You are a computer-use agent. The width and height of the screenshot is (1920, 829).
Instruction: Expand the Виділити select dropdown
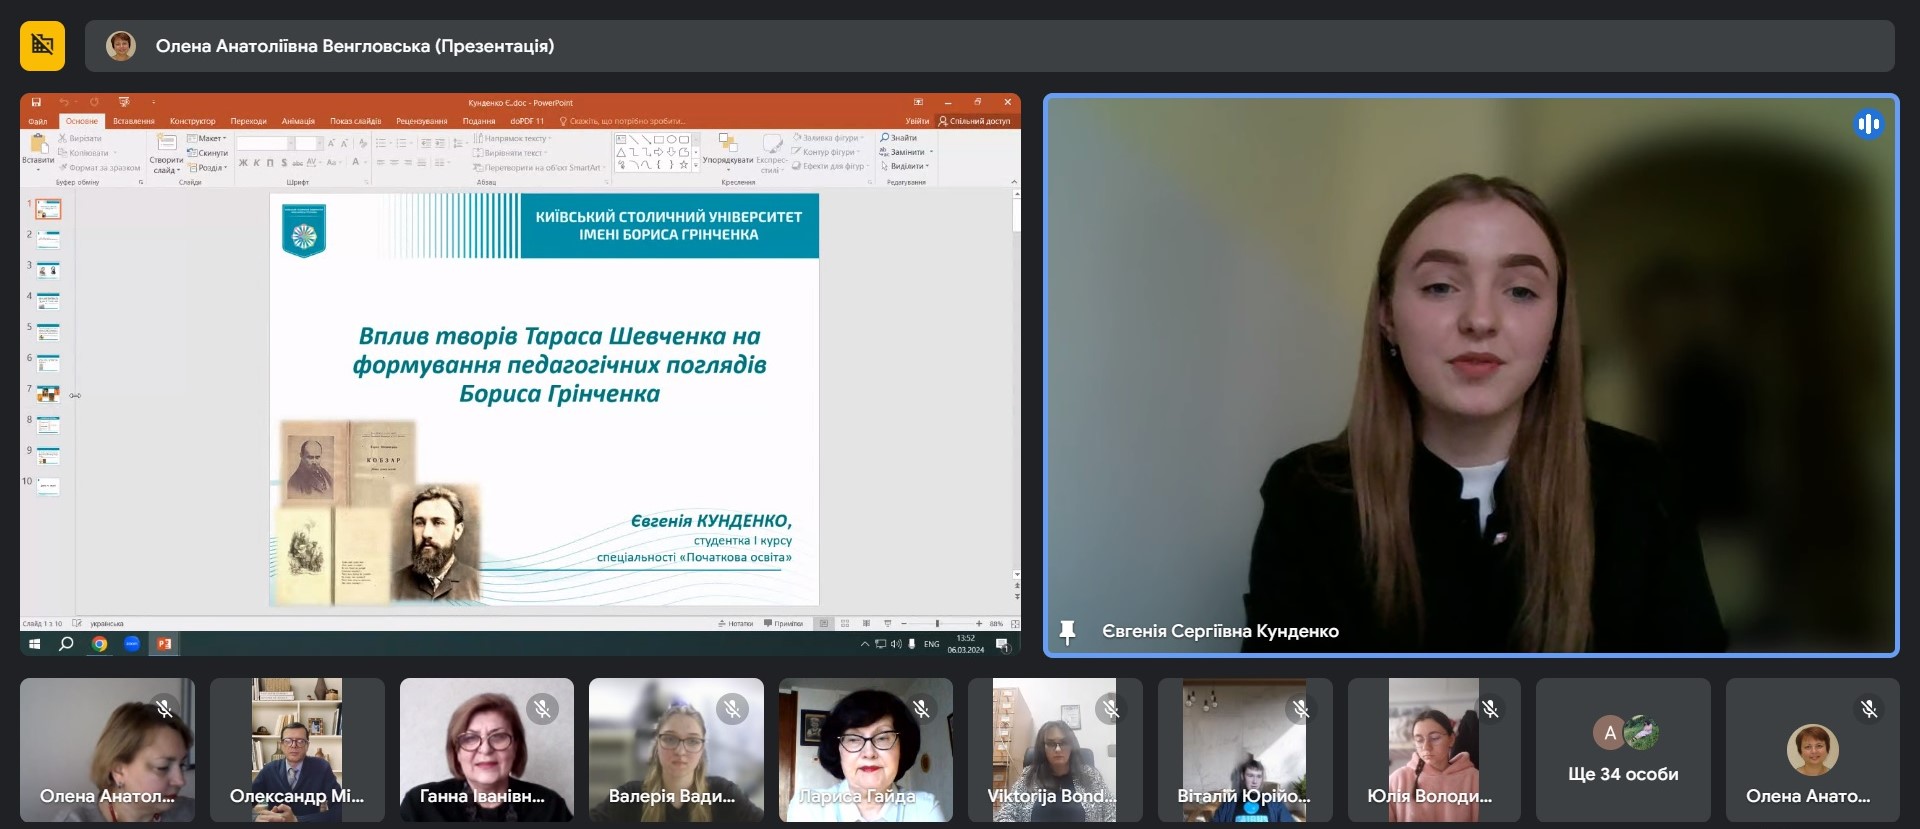906,166
